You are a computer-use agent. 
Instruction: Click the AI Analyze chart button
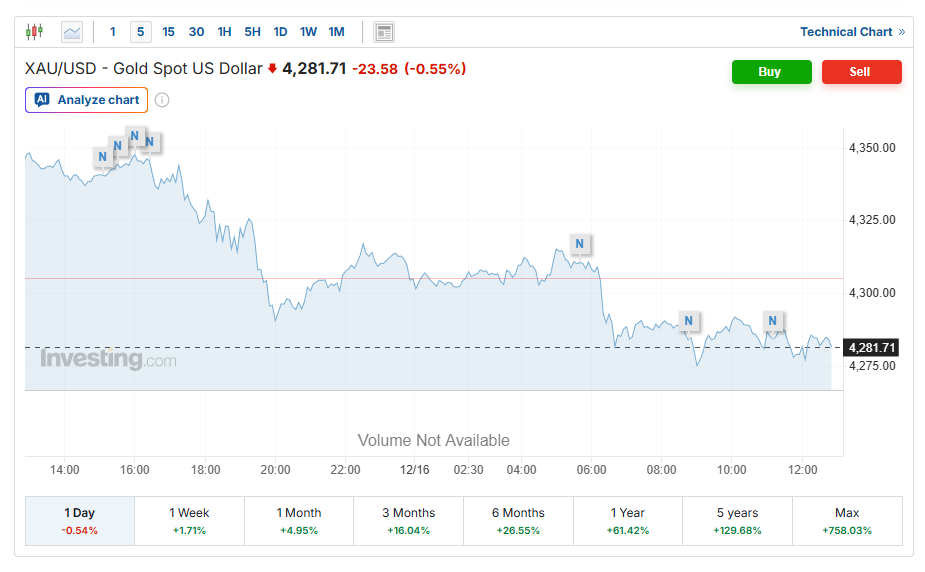(87, 100)
